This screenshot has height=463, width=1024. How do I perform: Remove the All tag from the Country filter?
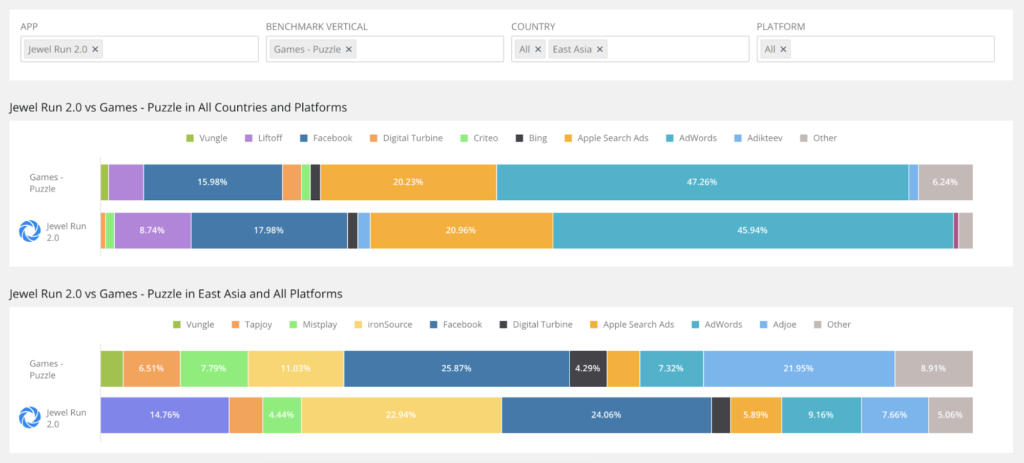click(538, 49)
